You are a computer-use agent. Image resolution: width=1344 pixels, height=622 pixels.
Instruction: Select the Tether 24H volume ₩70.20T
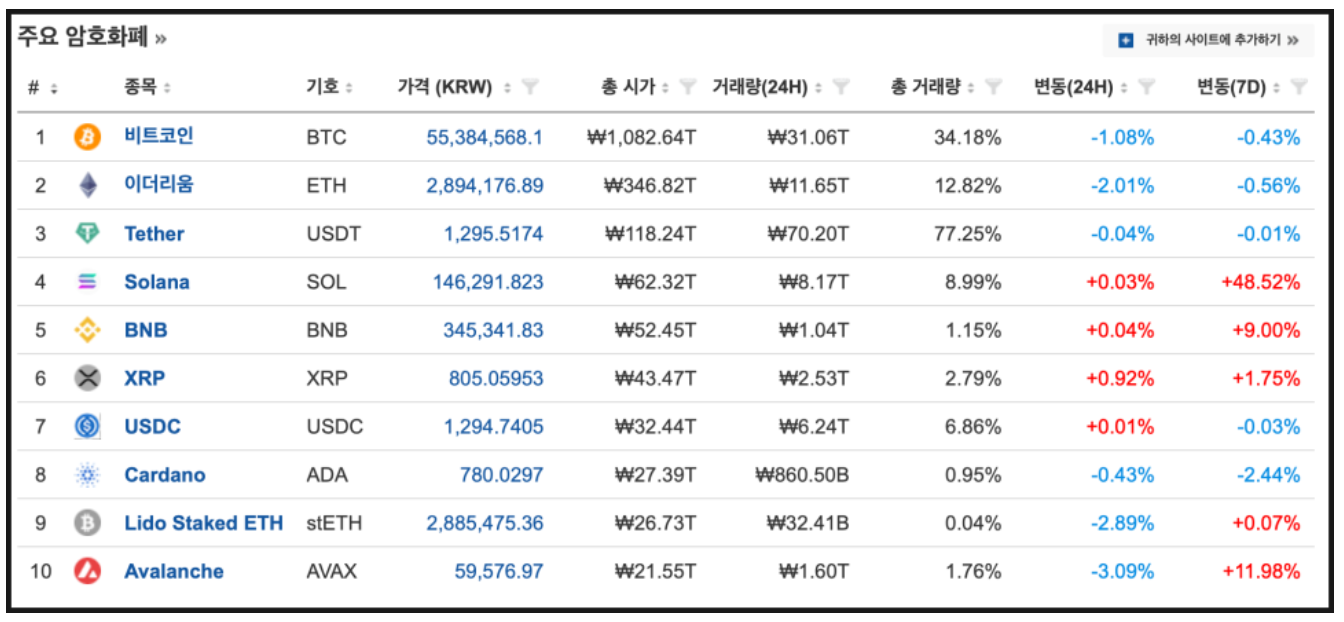pos(808,234)
